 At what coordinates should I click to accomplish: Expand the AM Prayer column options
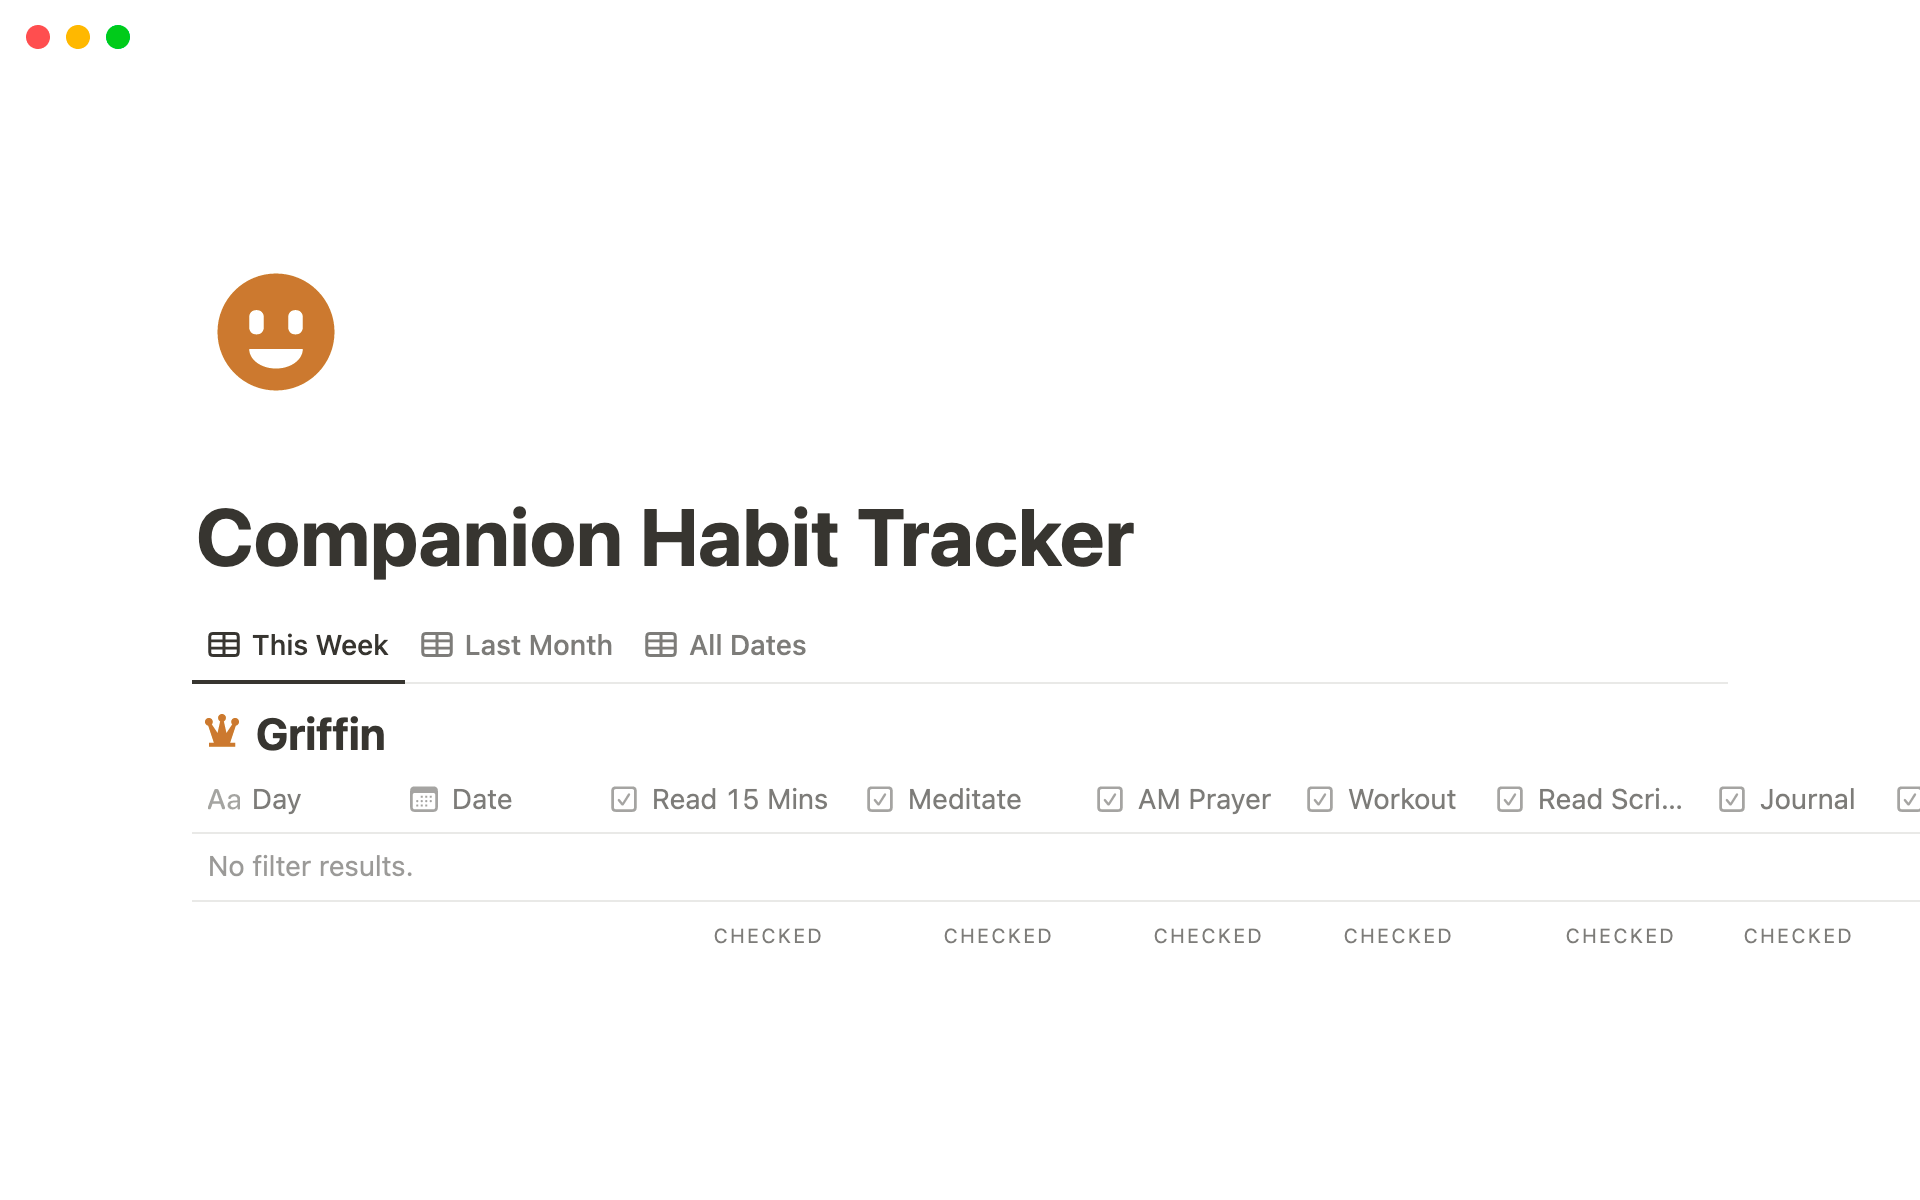coord(1200,798)
